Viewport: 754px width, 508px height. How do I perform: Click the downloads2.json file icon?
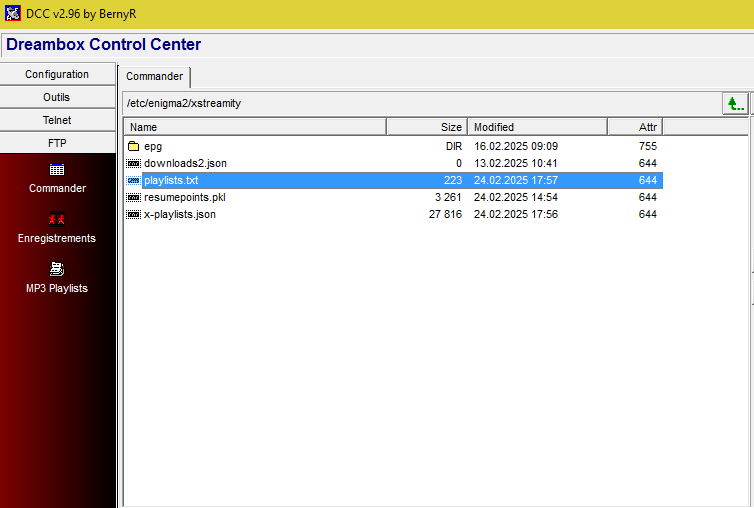click(133, 163)
